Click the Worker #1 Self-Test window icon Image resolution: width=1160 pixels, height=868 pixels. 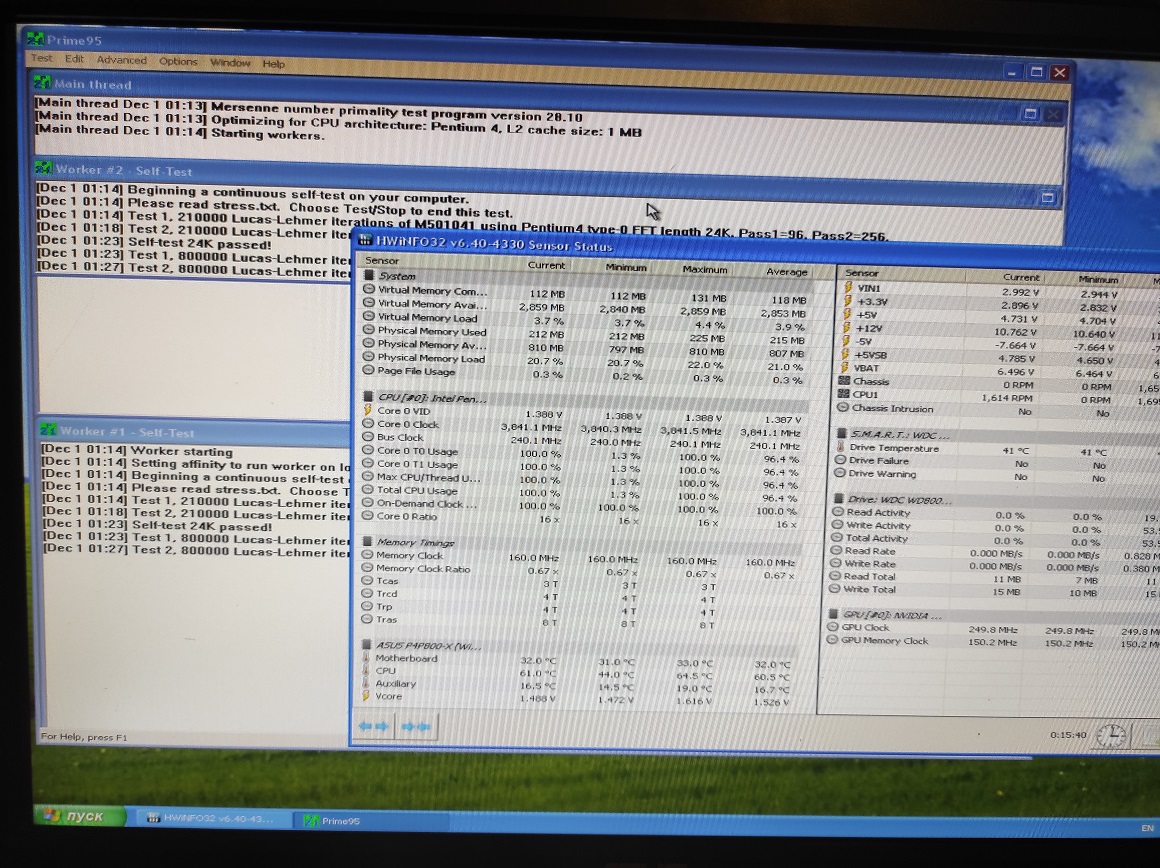click(49, 430)
